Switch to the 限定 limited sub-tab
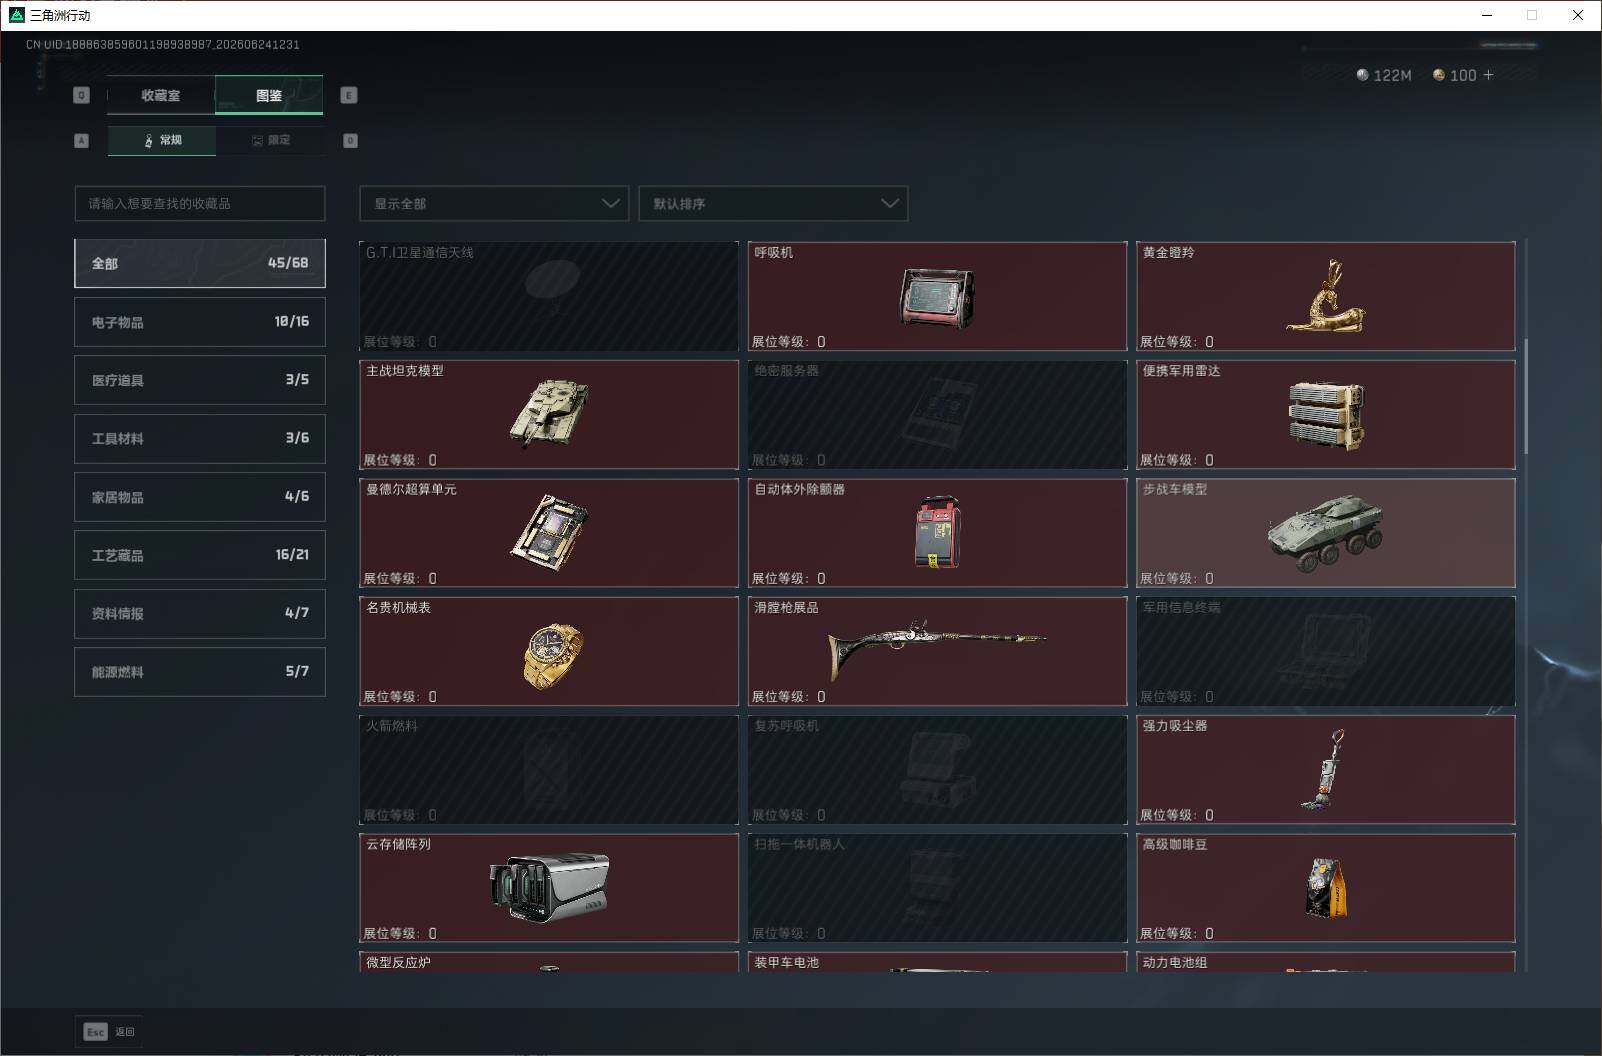Screen dimensions: 1602x1056 click(270, 140)
